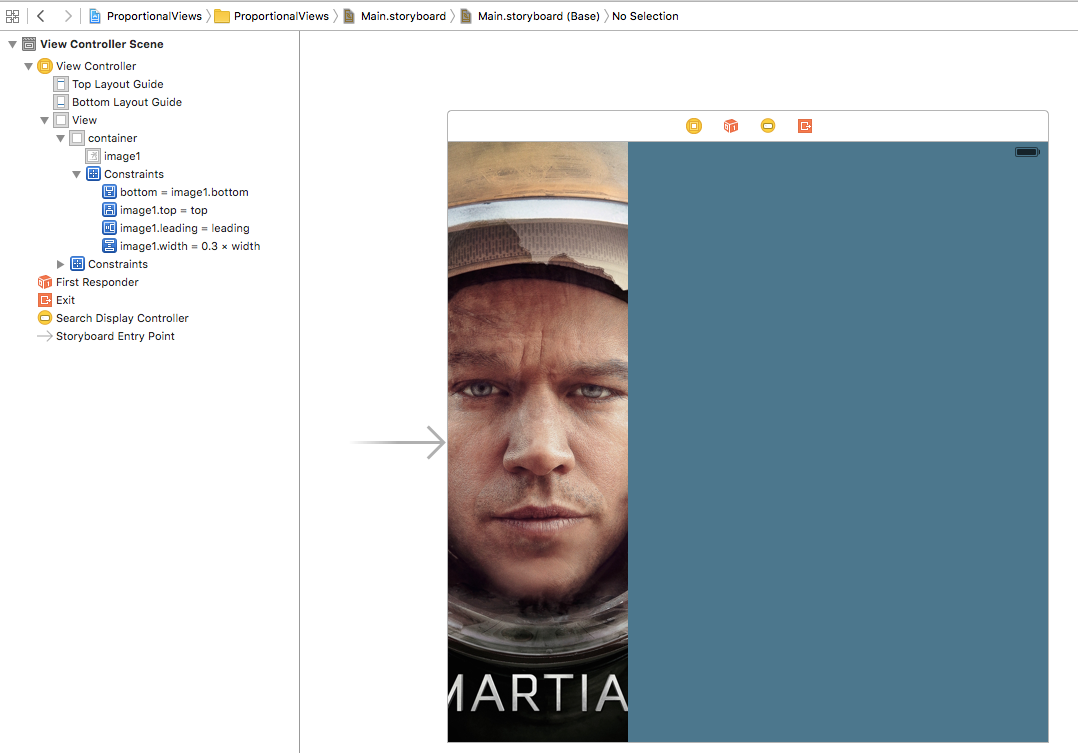This screenshot has width=1078, height=753.
Task: Select Search Display Controller in outline
Action: (x=150, y=318)
